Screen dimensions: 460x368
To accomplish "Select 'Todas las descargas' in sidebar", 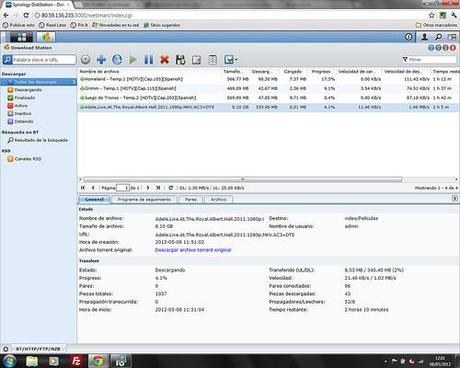I will click(x=38, y=82).
